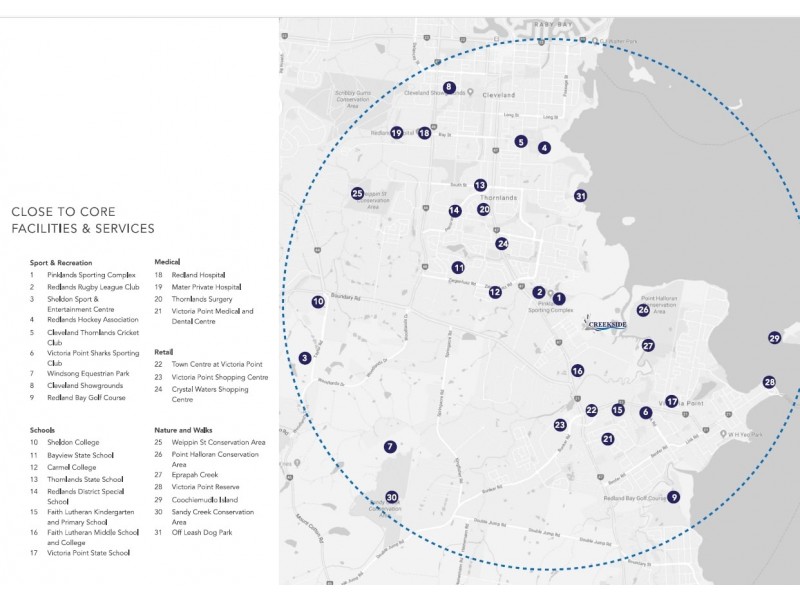
Task: Click map marker 26 at Point Halloran
Action: tap(643, 310)
